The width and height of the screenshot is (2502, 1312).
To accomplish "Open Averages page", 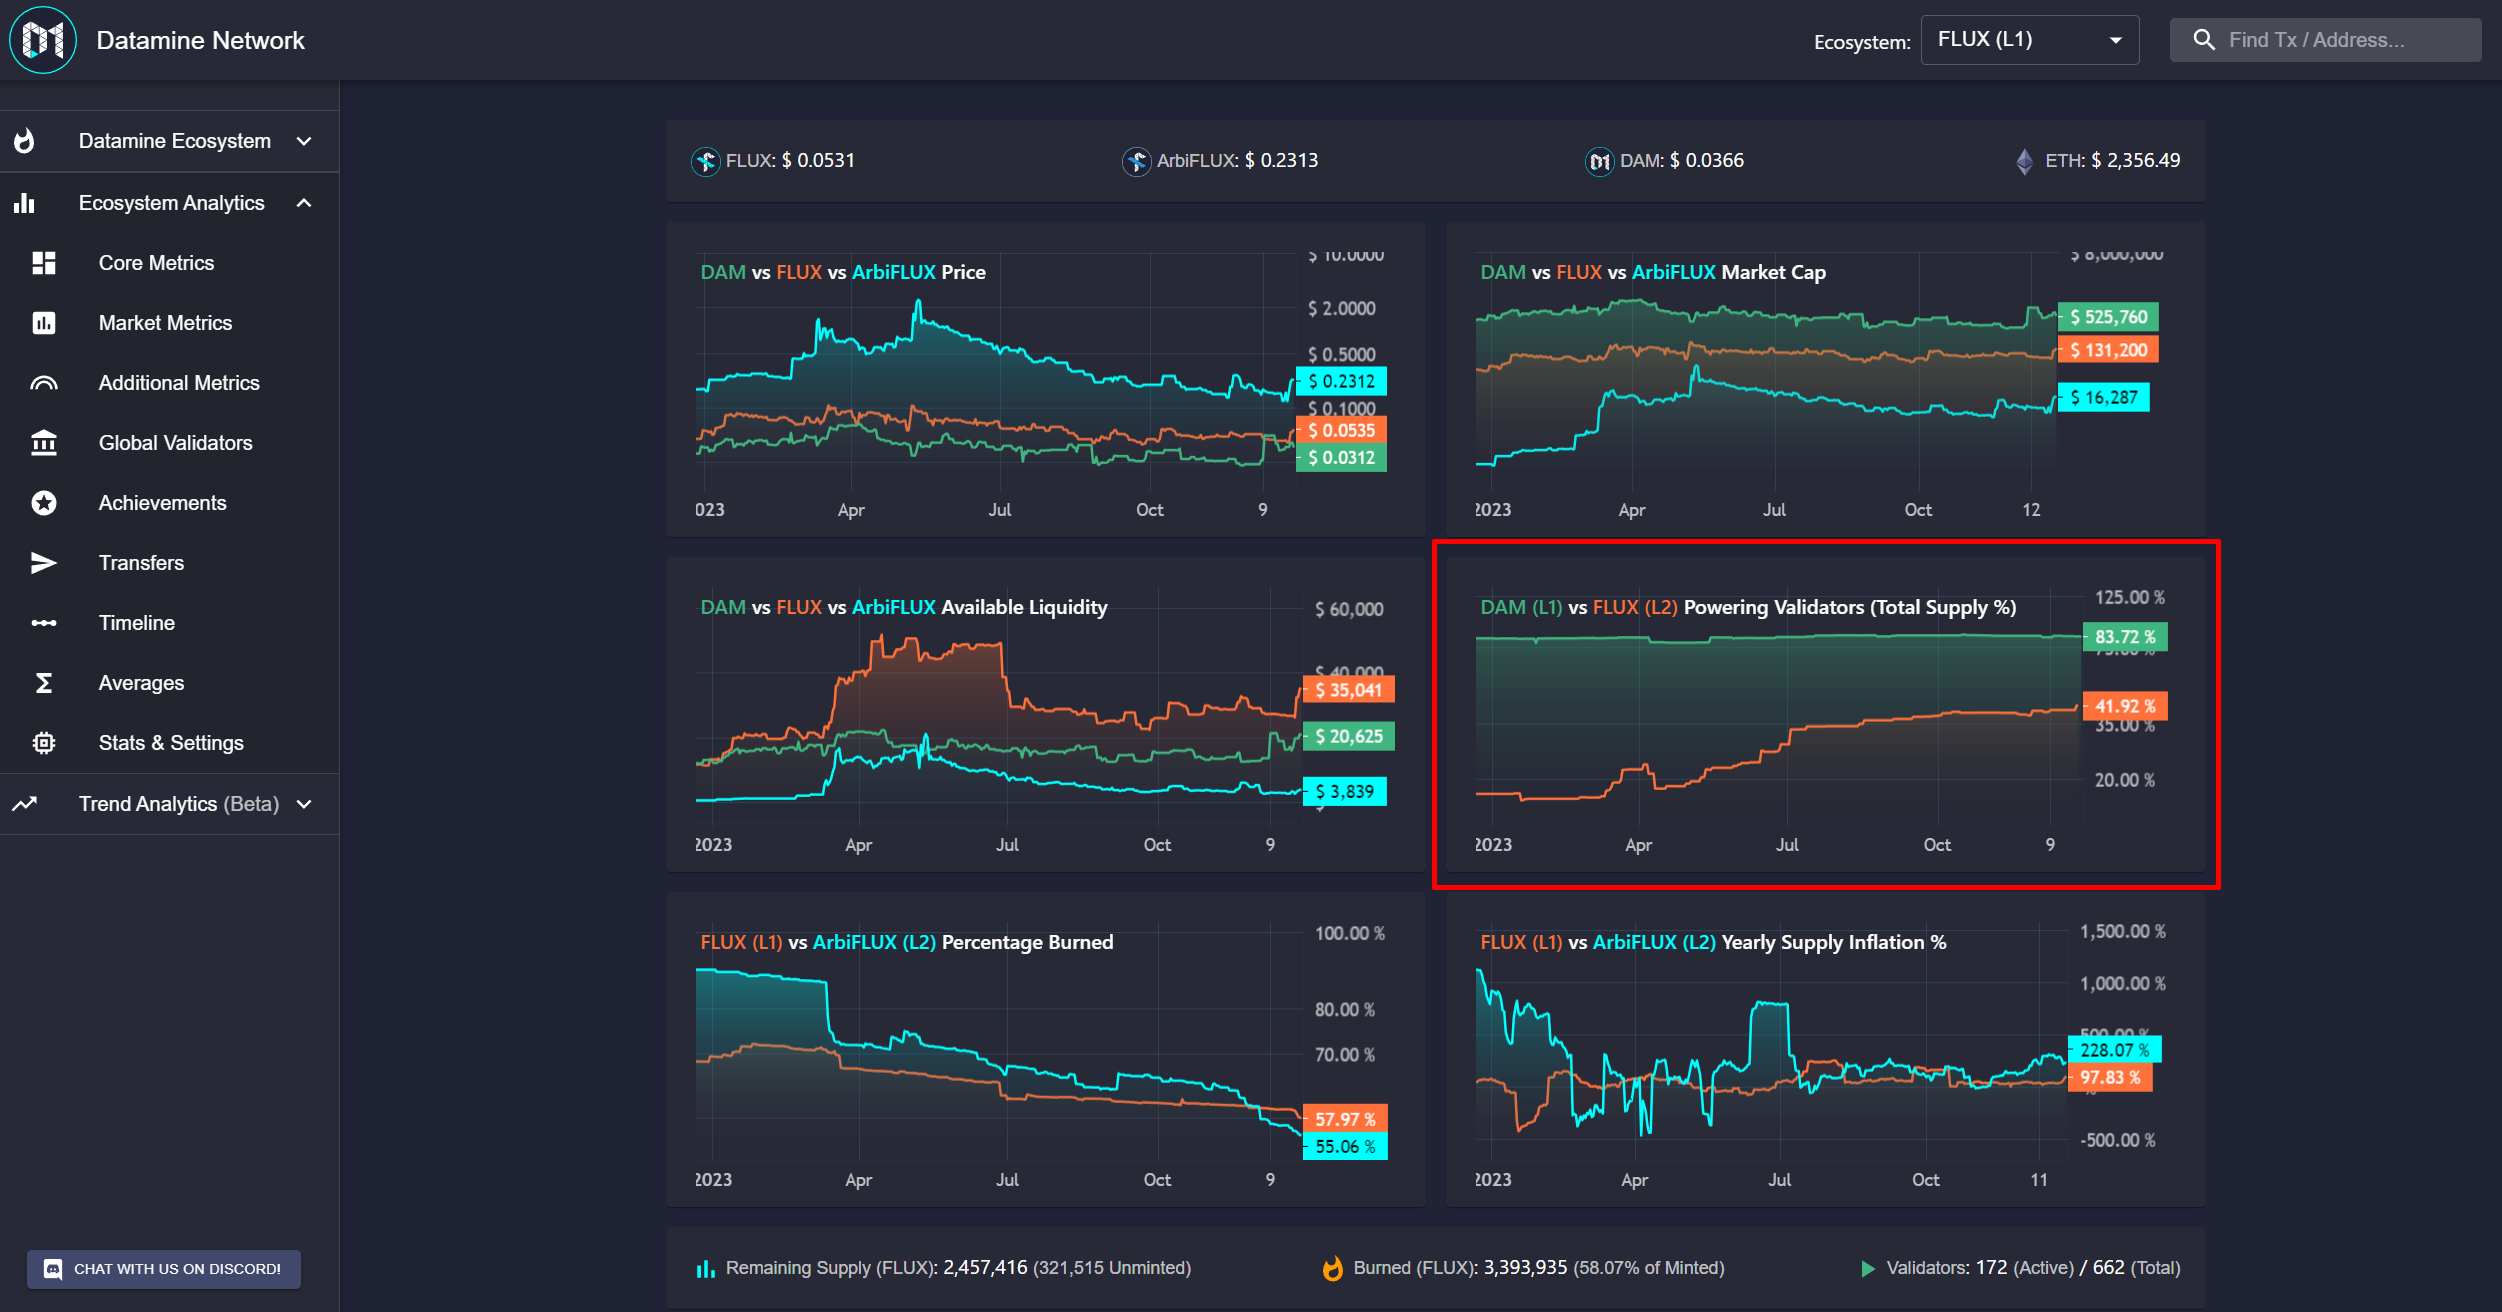I will click(x=170, y=683).
